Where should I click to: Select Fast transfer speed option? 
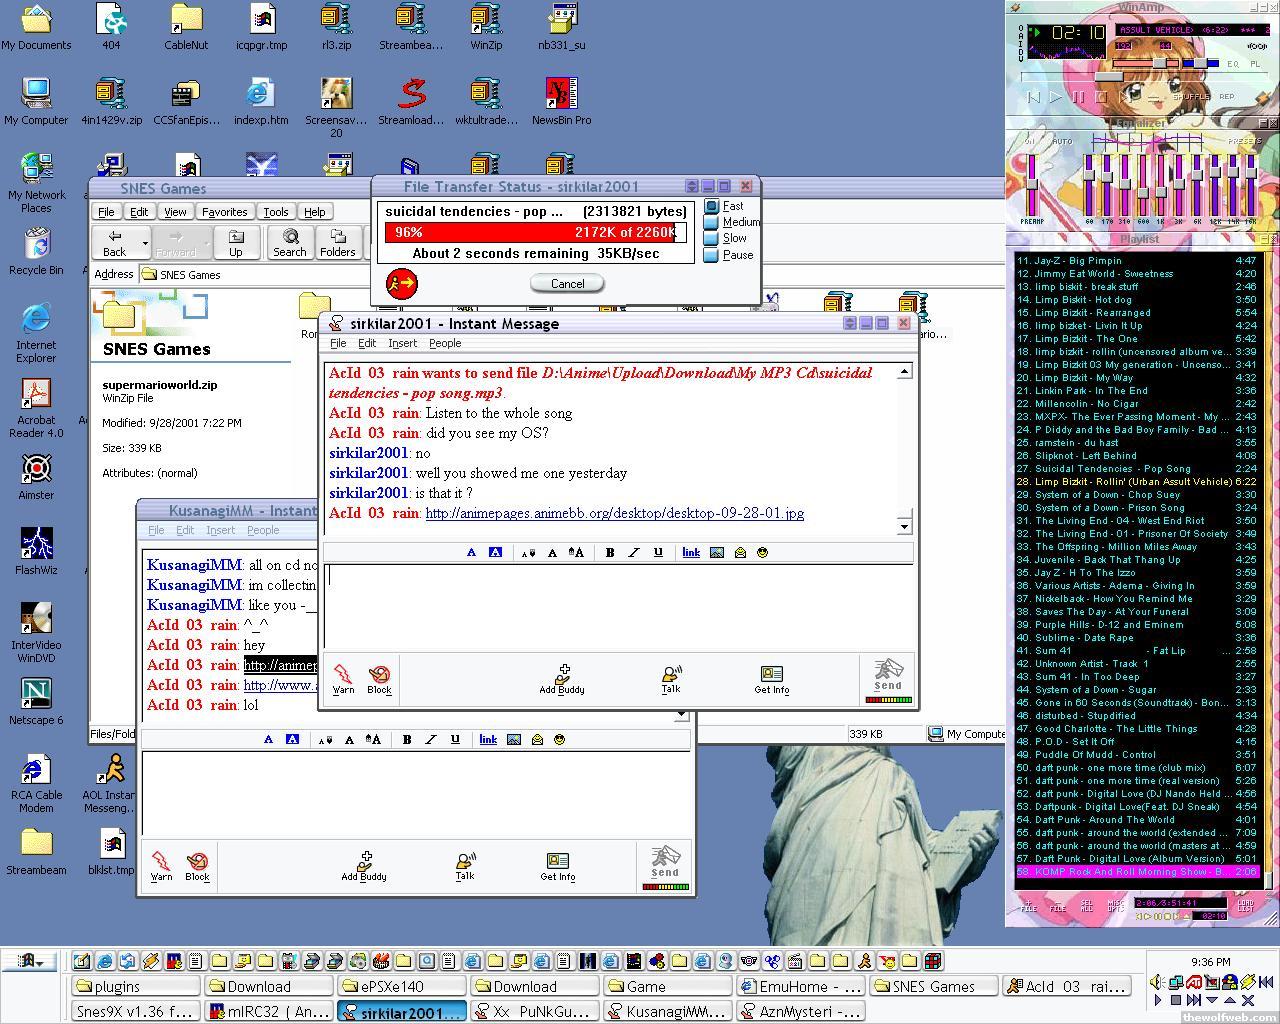pyautogui.click(x=712, y=206)
